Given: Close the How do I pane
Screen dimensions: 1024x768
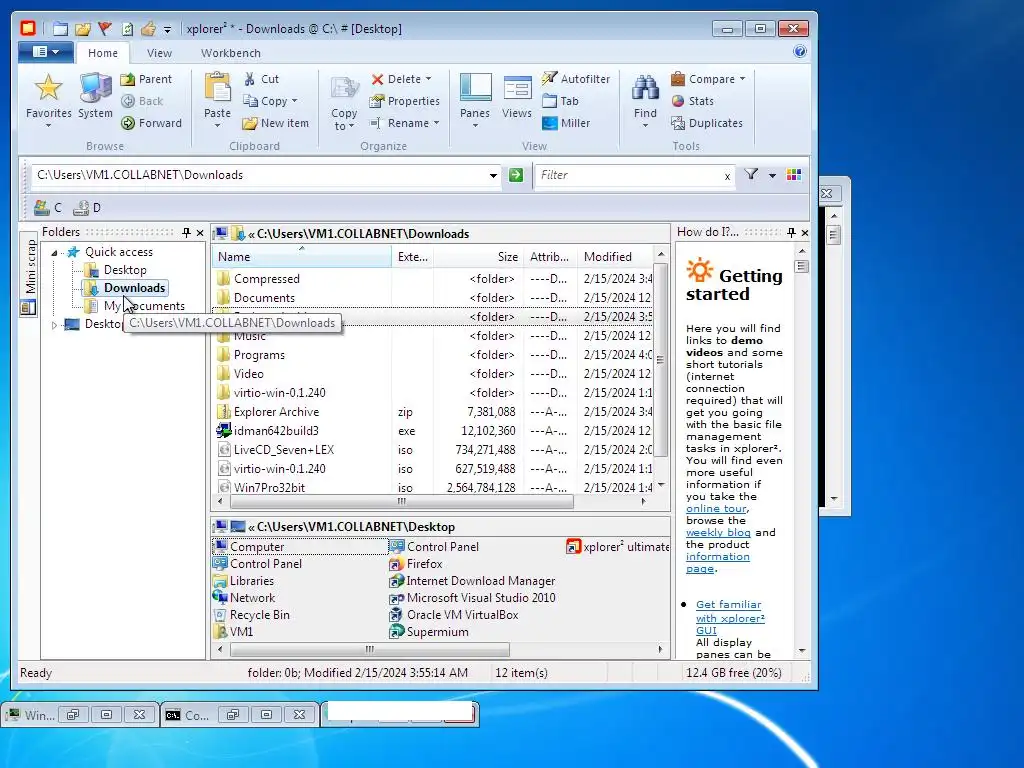Looking at the screenshot, I should pos(805,232).
